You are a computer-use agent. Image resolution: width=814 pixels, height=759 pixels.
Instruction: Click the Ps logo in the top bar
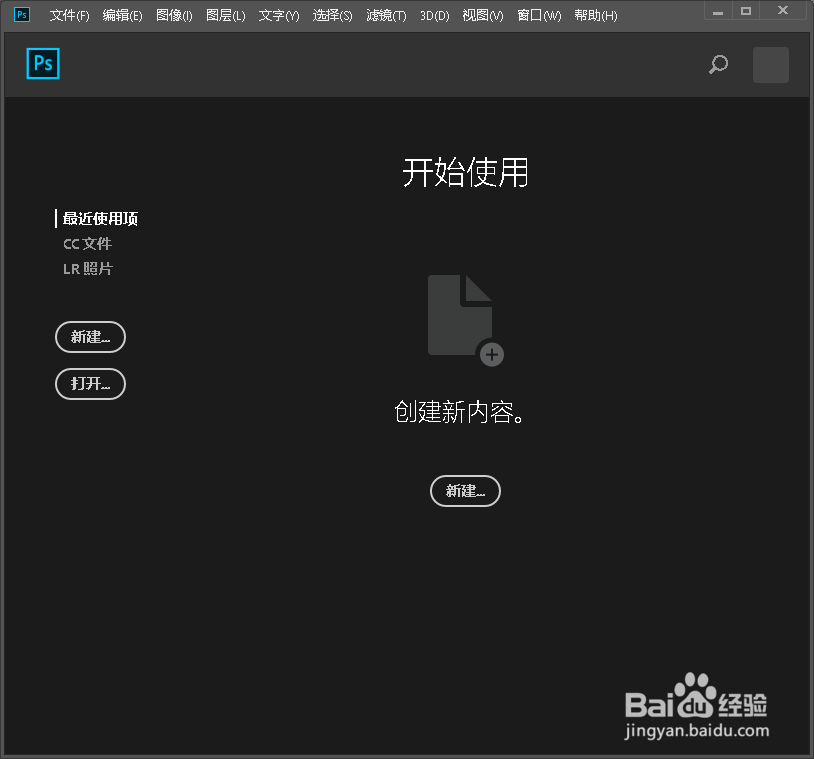42,63
